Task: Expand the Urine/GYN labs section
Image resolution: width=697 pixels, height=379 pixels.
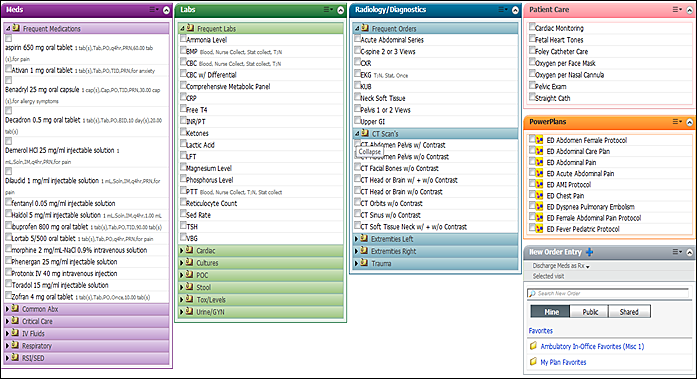Action: tap(182, 312)
